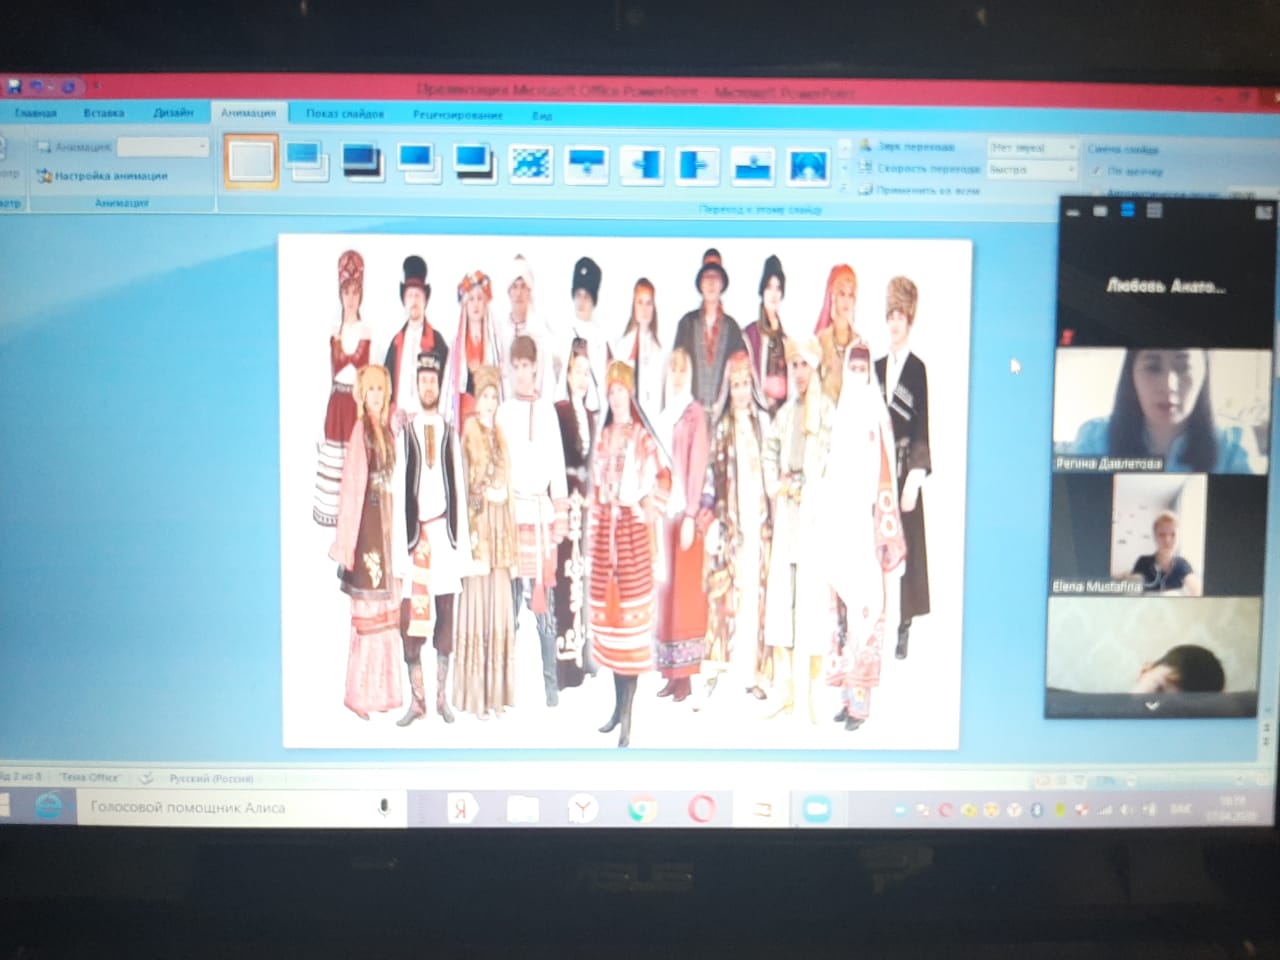Click the 'Тема Office' status bar entry
Viewport: 1280px width, 960px height.
(x=88, y=776)
